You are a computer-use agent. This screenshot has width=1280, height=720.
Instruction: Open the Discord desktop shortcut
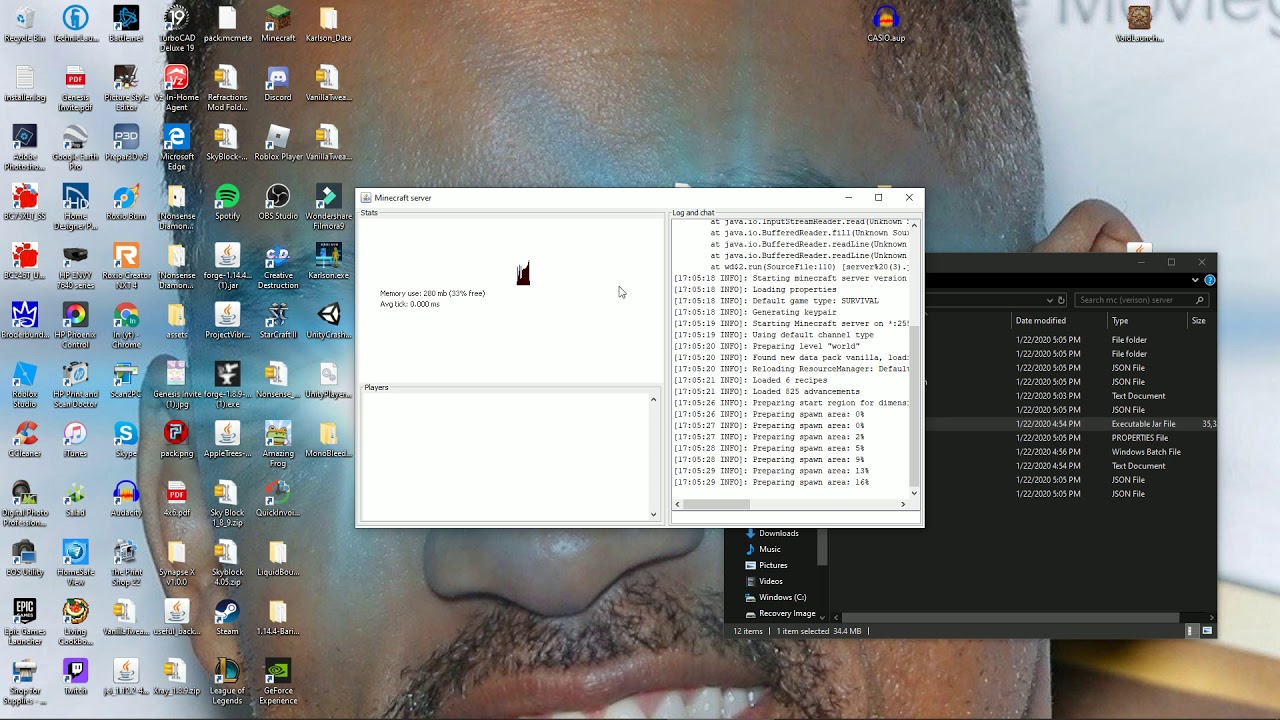278,84
